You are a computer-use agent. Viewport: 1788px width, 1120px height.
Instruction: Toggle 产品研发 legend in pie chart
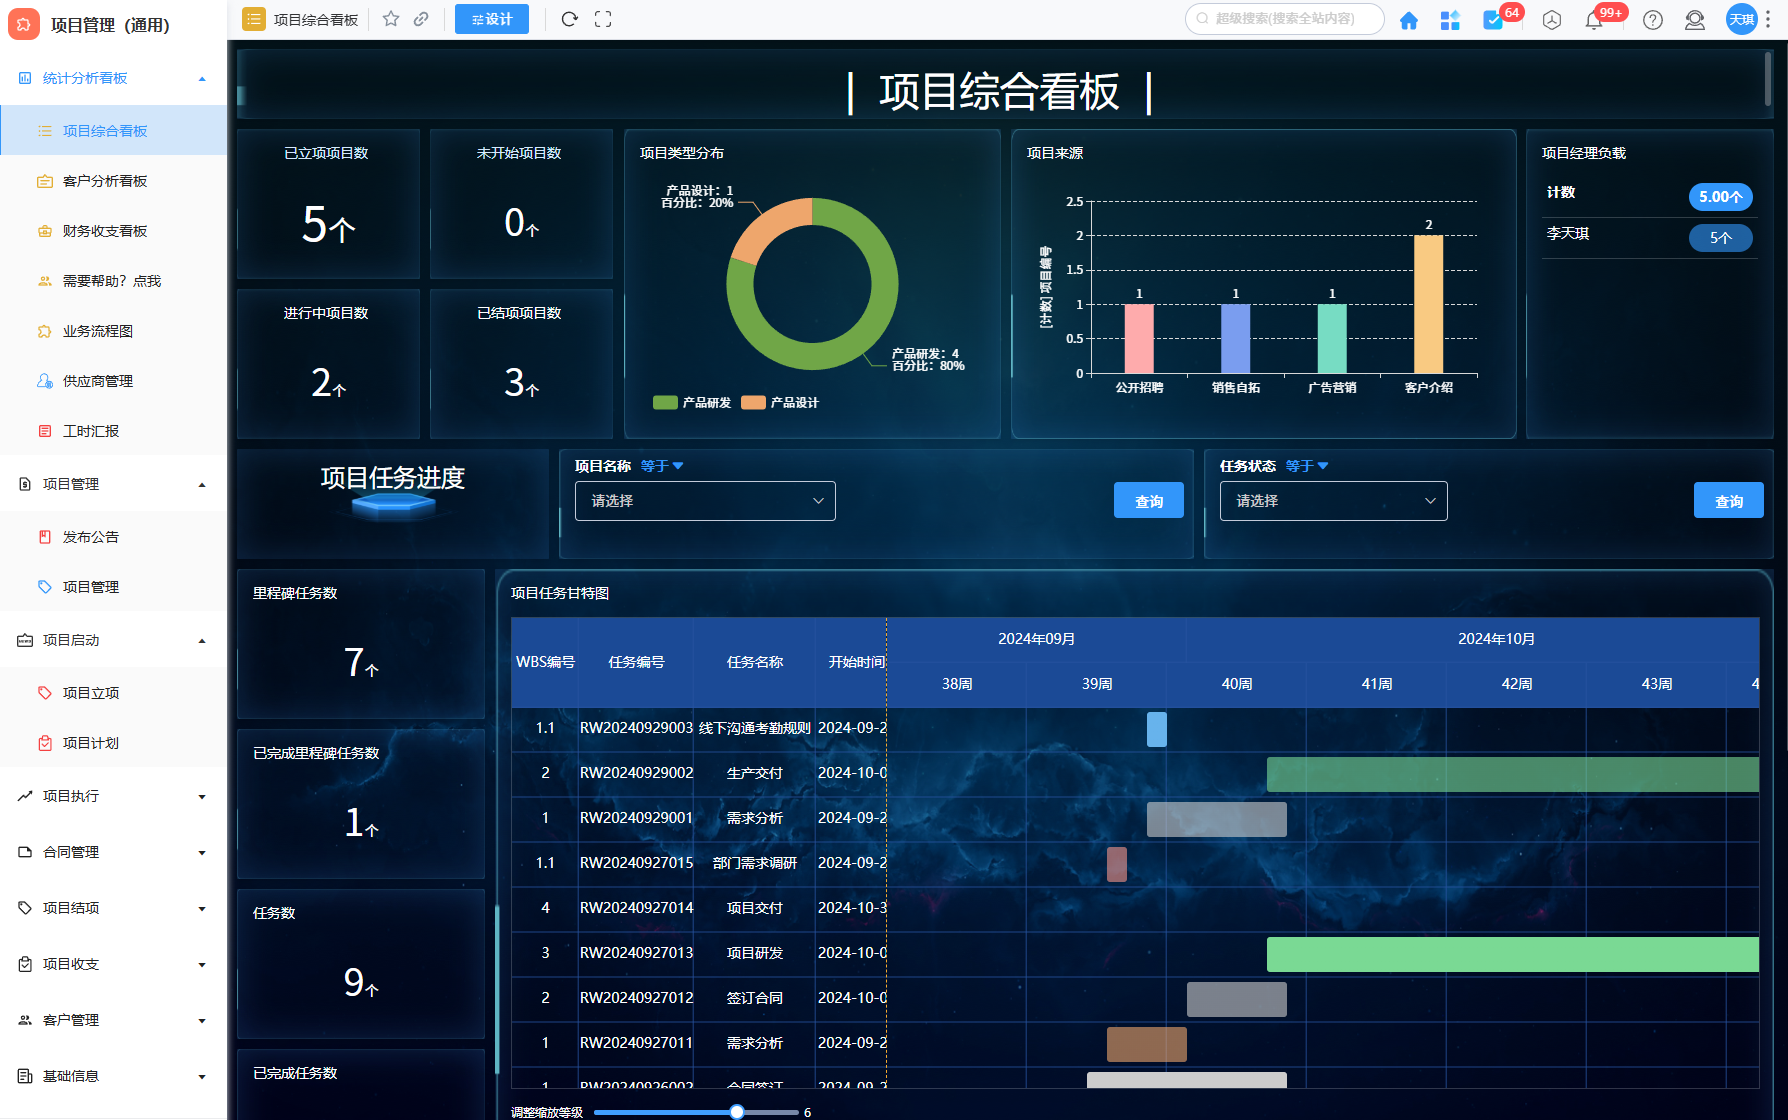coord(693,403)
